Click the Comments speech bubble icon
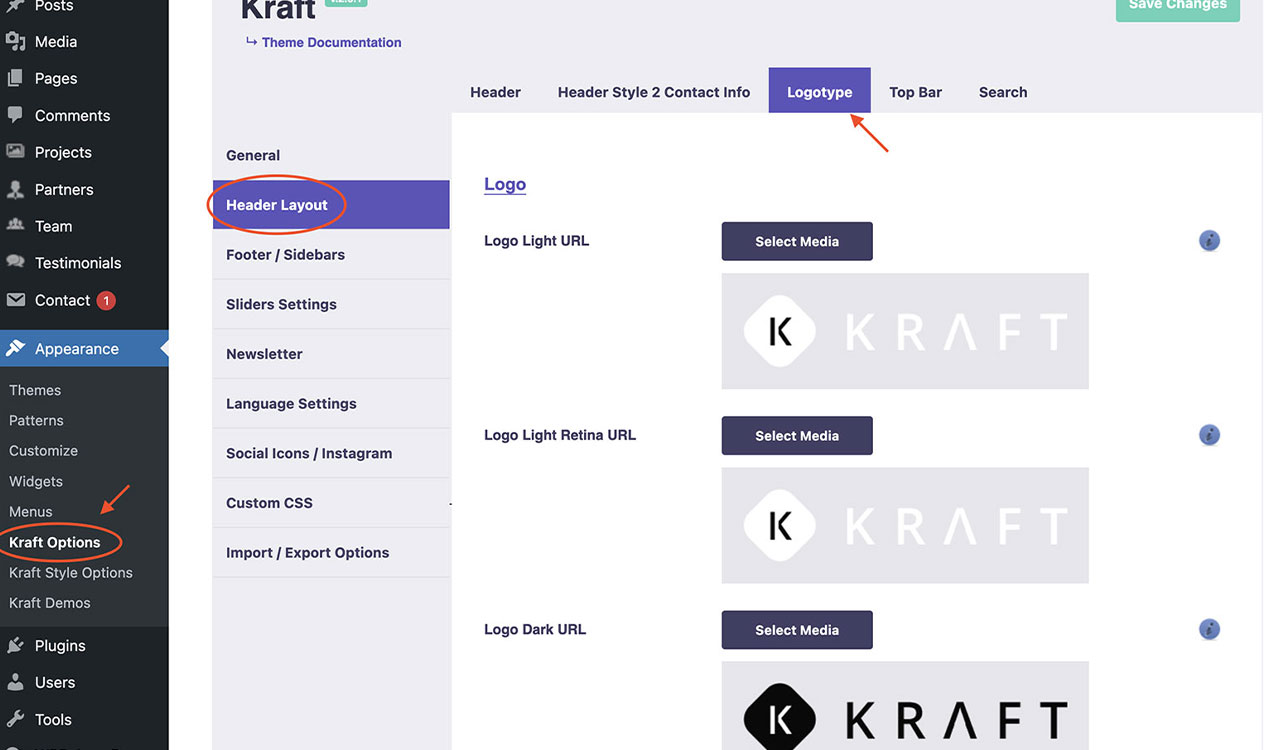The image size is (1265, 750). point(15,116)
